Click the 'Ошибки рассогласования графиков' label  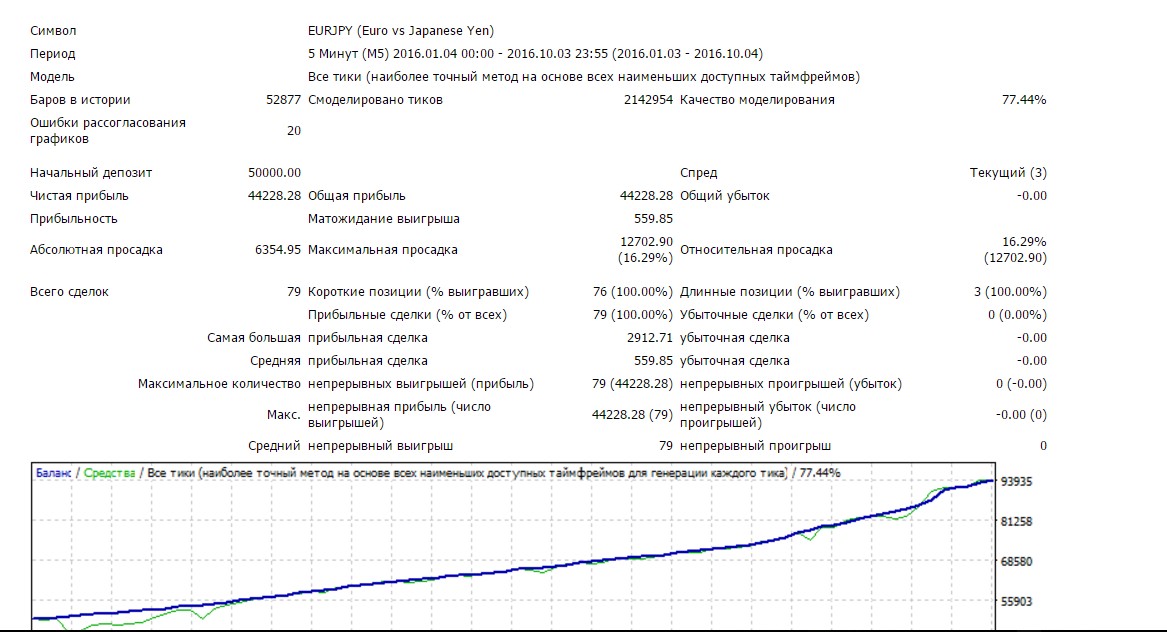tap(108, 131)
